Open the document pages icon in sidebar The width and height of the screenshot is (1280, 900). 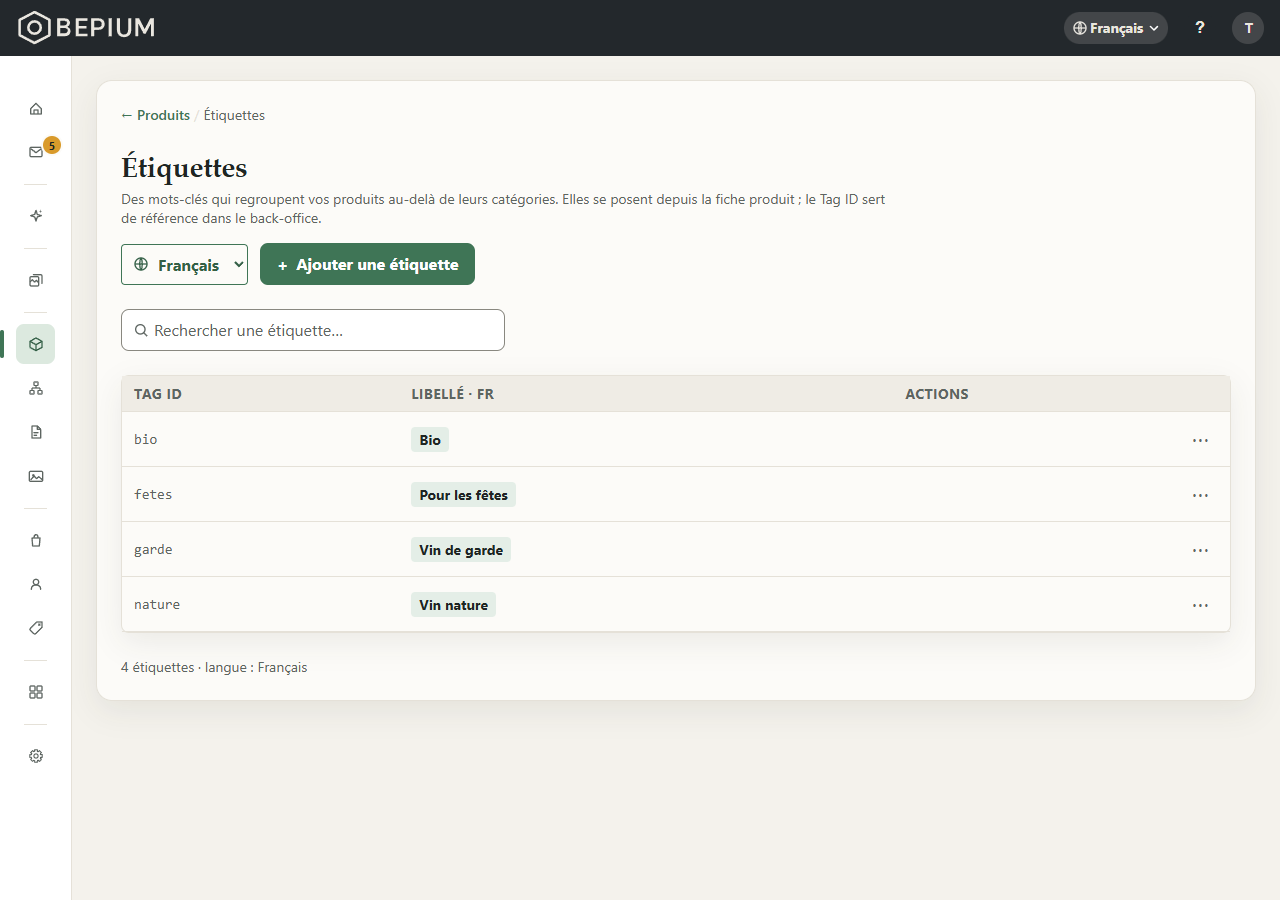[x=36, y=432]
